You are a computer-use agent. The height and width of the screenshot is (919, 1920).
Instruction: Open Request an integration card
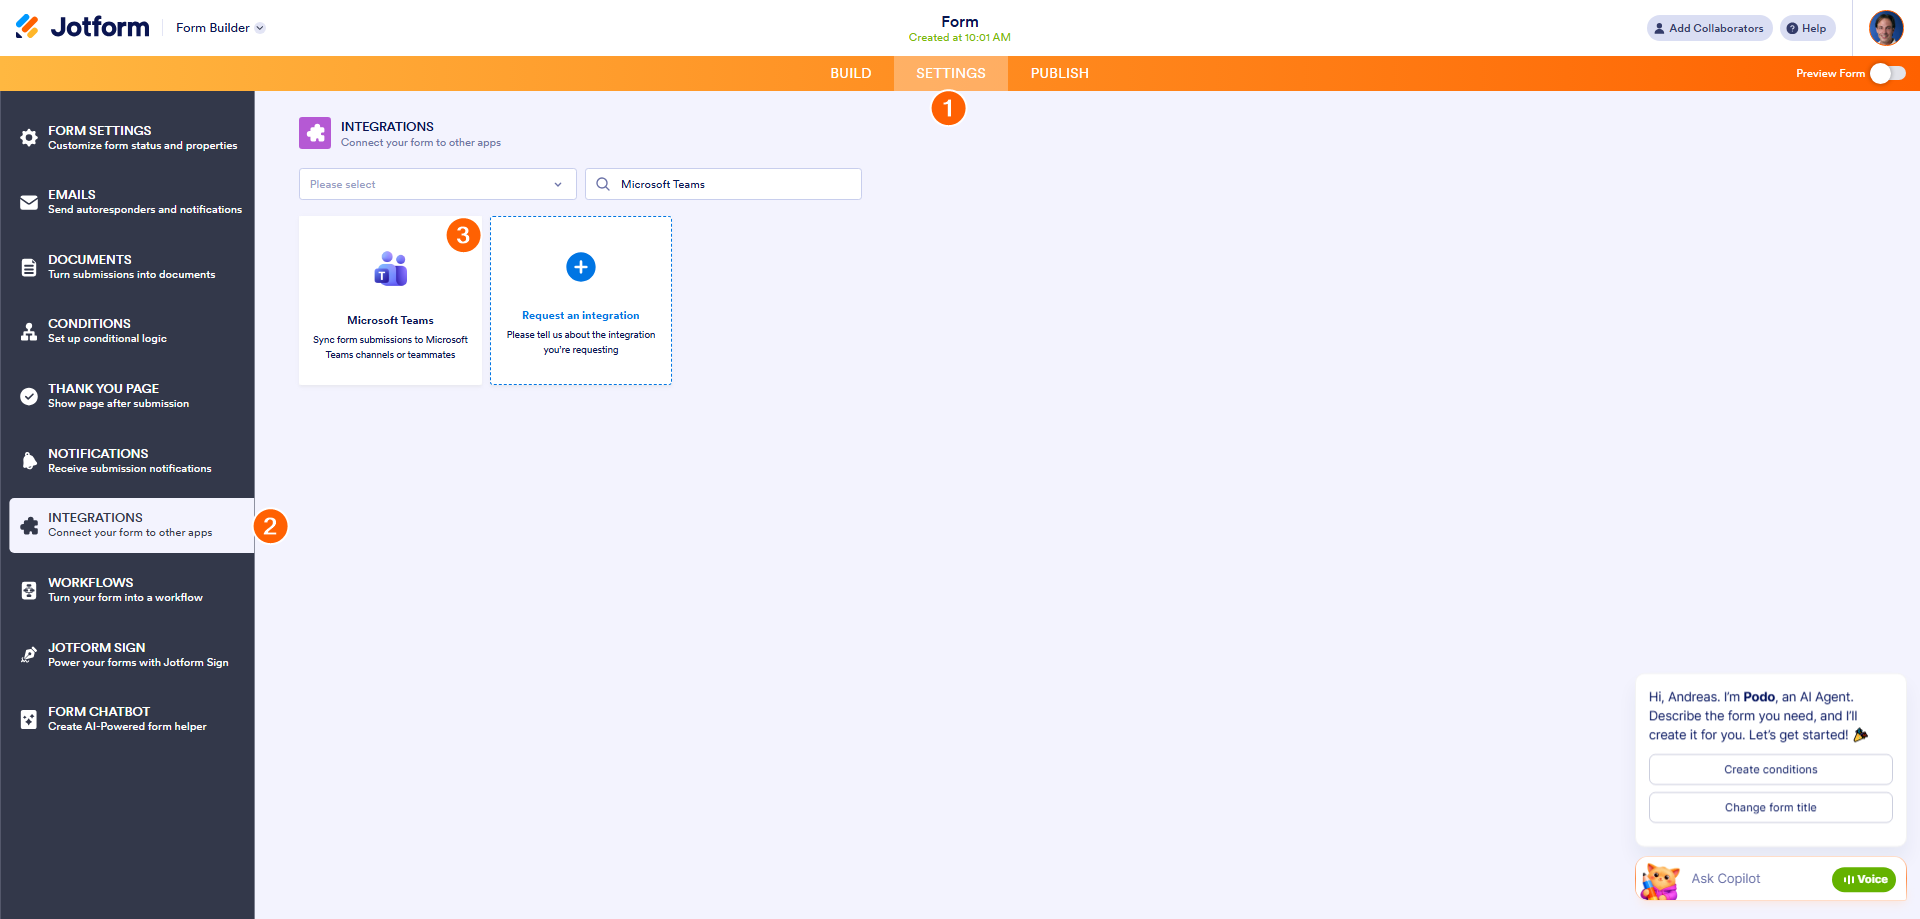click(x=580, y=300)
